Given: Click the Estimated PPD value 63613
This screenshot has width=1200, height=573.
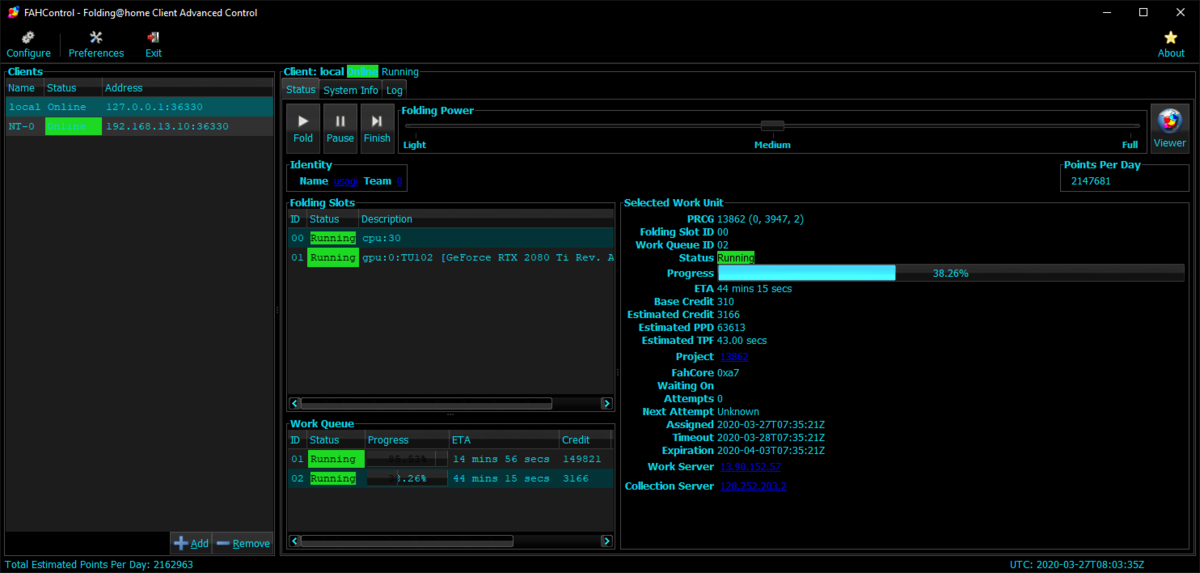Looking at the screenshot, I should pos(732,327).
